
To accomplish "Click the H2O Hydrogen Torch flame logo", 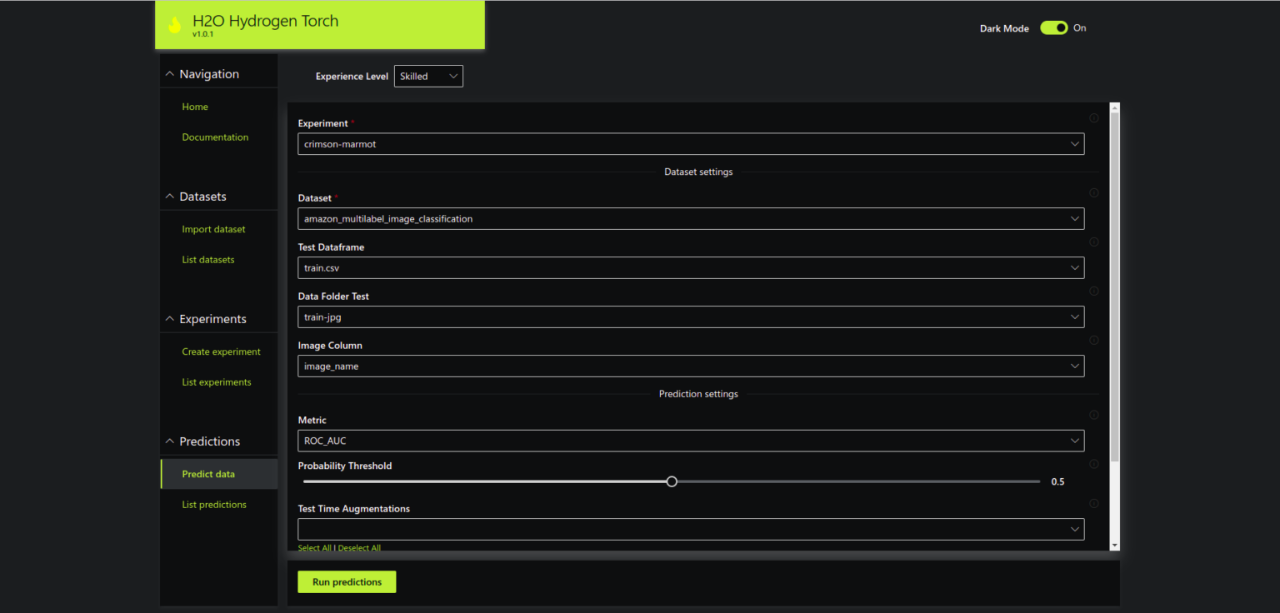I will [x=174, y=25].
